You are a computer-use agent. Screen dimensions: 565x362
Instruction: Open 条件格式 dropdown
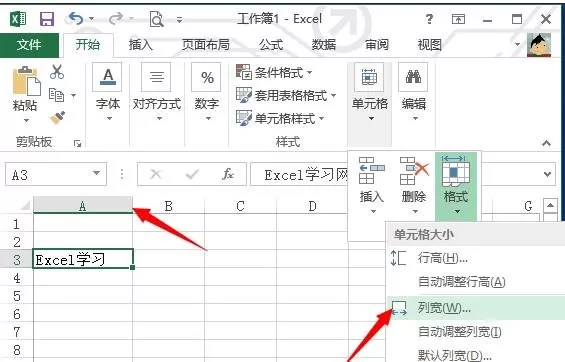point(274,72)
